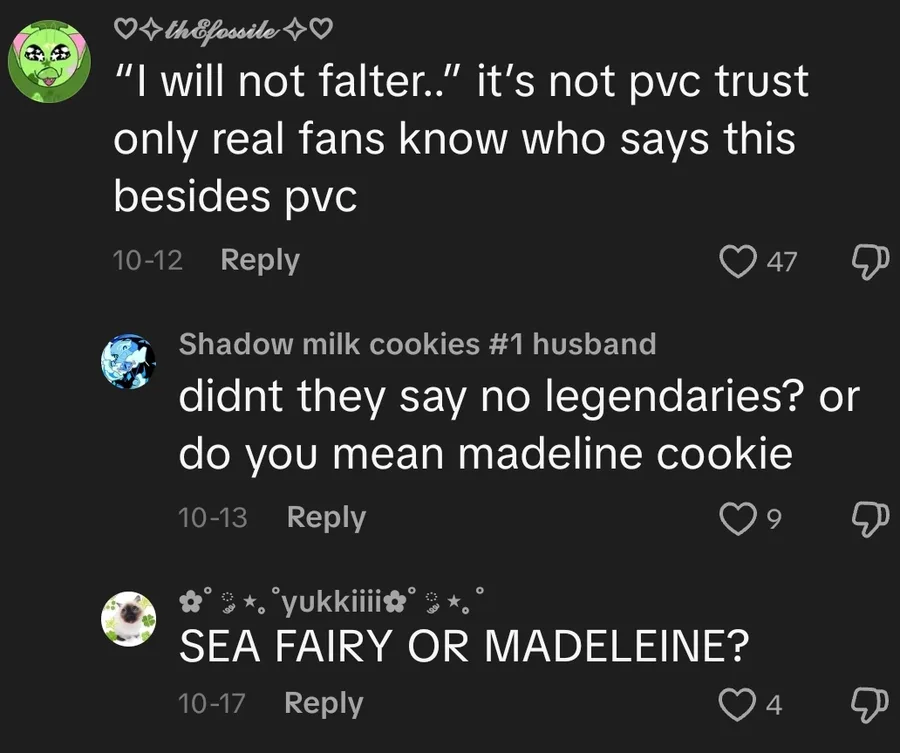Heart the "SEA FAIRY OR MADELEINE?" comment
The height and width of the screenshot is (753, 900).
point(738,705)
